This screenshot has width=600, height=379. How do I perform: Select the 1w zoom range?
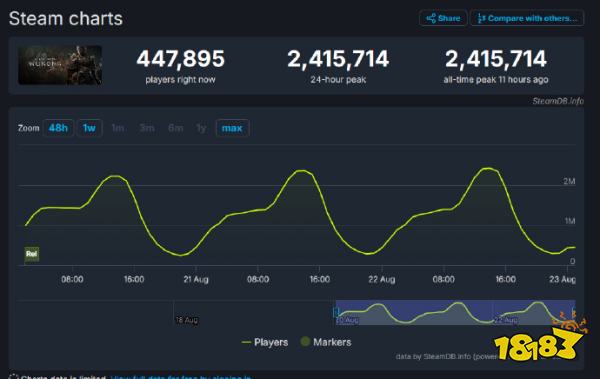(89, 128)
